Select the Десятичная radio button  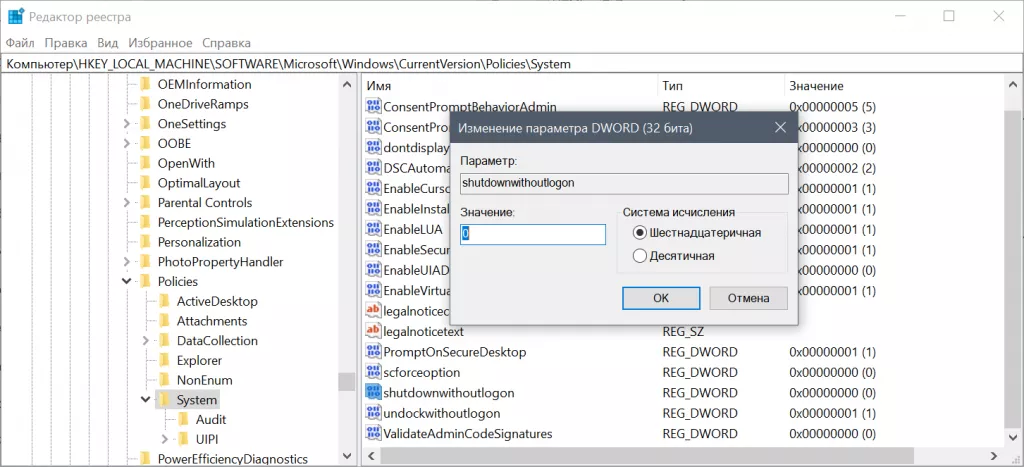click(x=640, y=256)
